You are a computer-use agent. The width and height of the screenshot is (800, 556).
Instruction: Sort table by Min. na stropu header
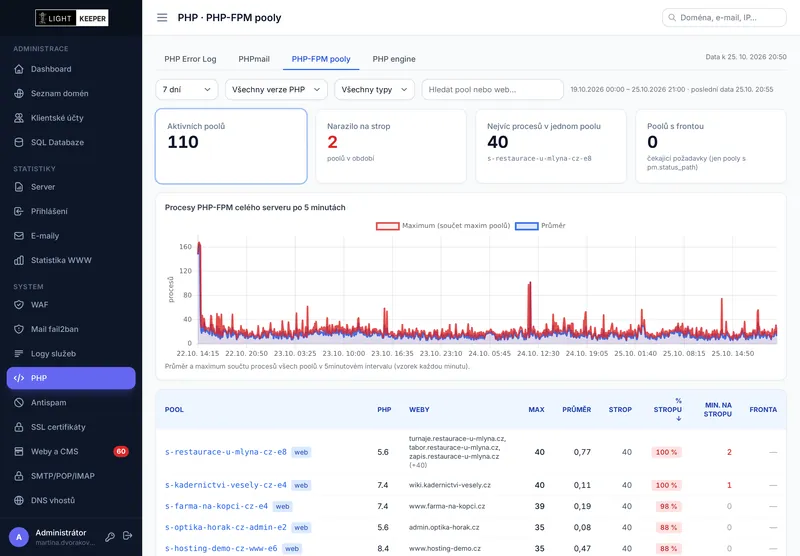(718, 410)
